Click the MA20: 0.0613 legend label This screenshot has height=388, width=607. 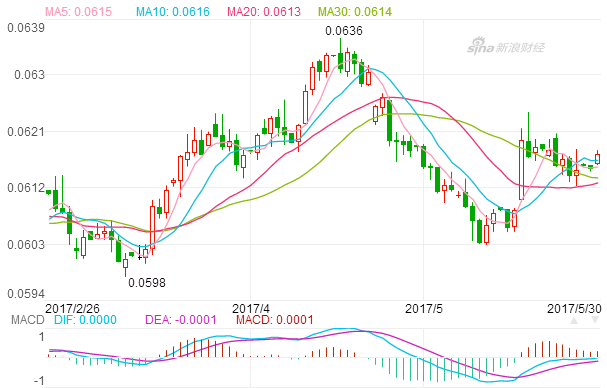(x=264, y=12)
